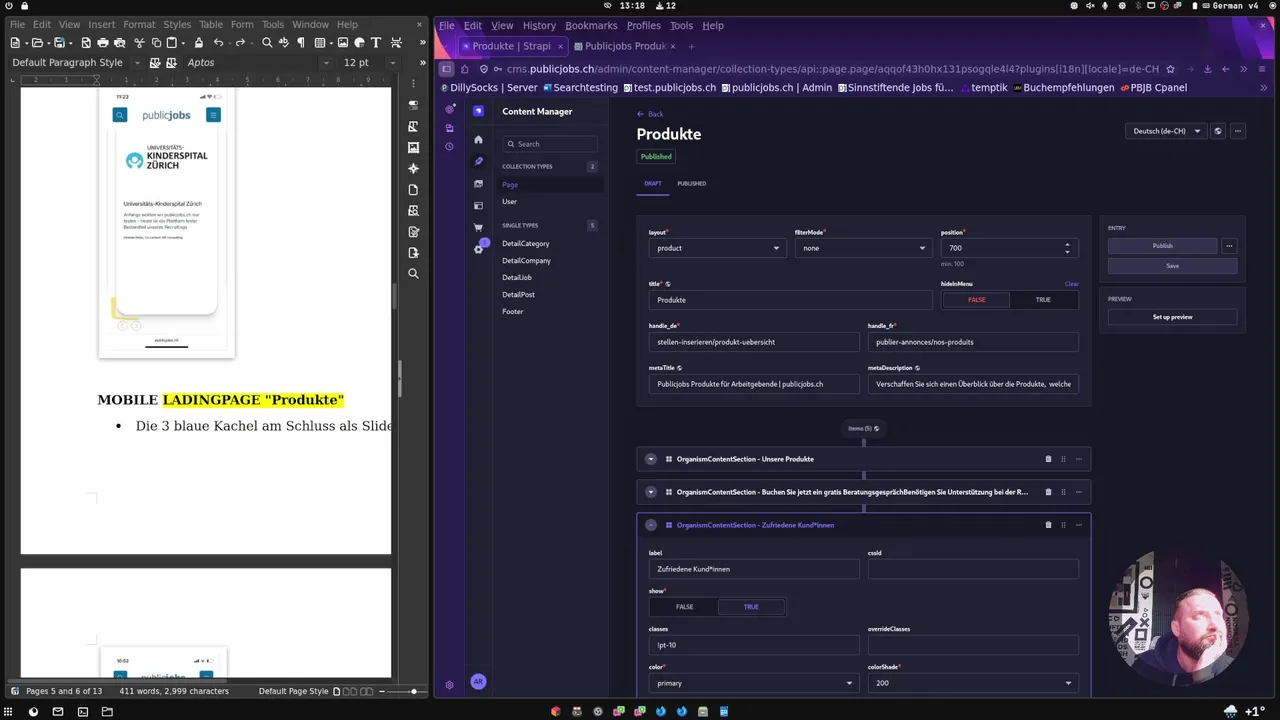
Task: Click Clear link next to hideInMenu
Action: pyautogui.click(x=1071, y=284)
